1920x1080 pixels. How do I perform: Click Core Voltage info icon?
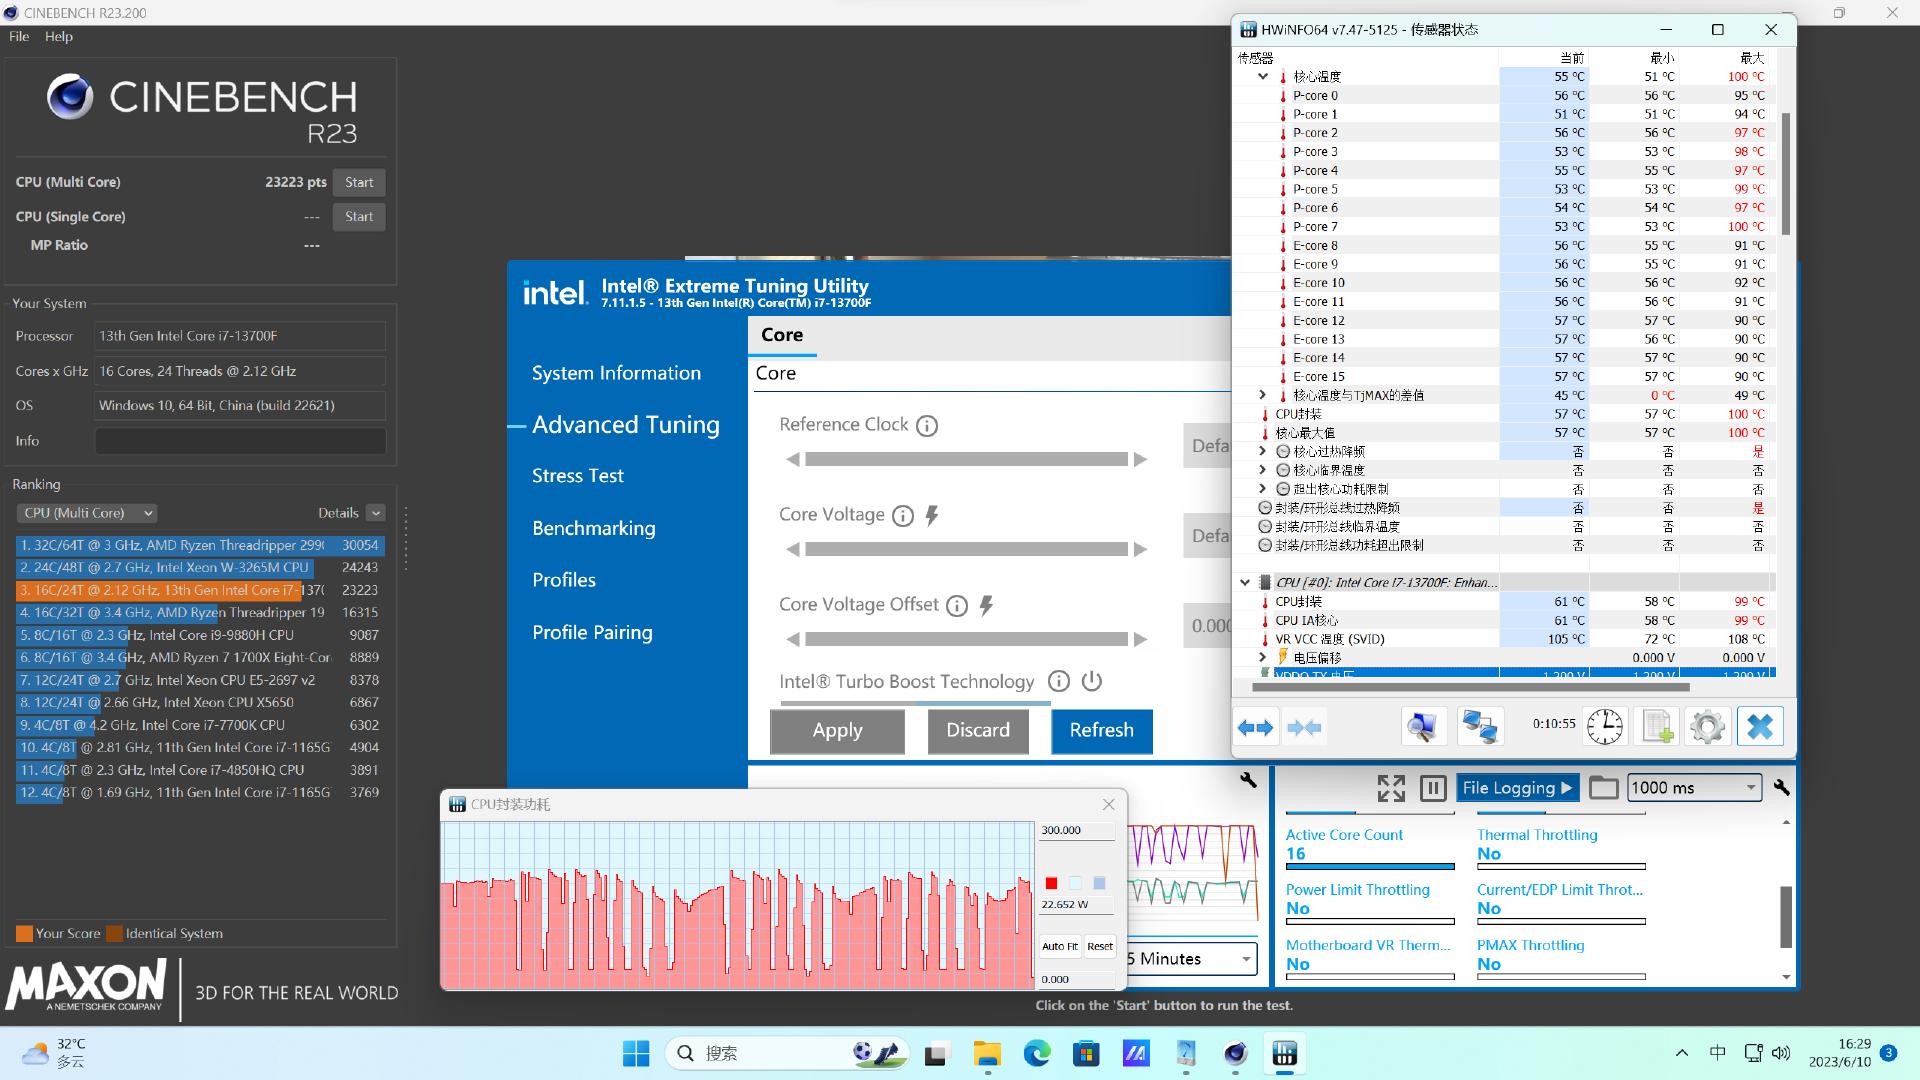point(902,516)
